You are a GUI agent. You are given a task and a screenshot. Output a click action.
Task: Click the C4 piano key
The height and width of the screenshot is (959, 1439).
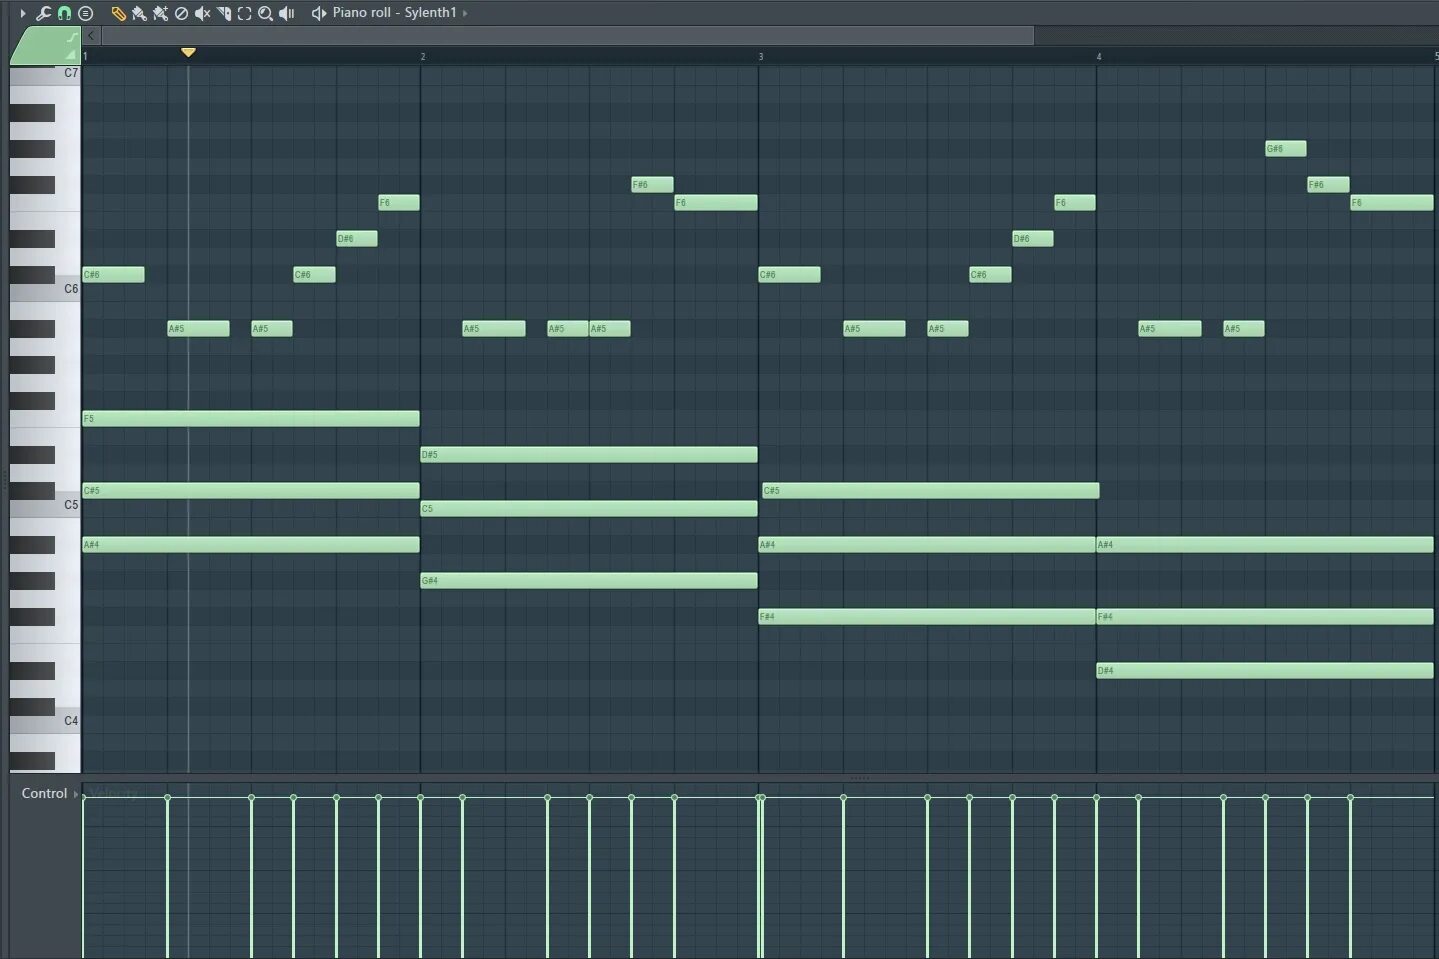tap(45, 722)
